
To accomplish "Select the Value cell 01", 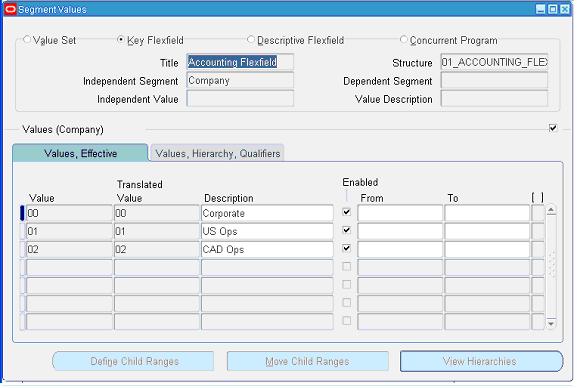I will click(x=69, y=231).
